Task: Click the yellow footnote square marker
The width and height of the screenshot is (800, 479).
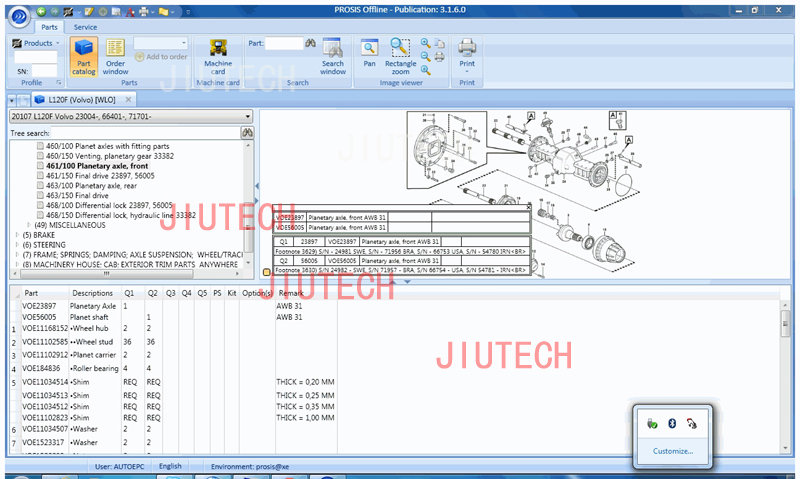Action: tap(266, 272)
